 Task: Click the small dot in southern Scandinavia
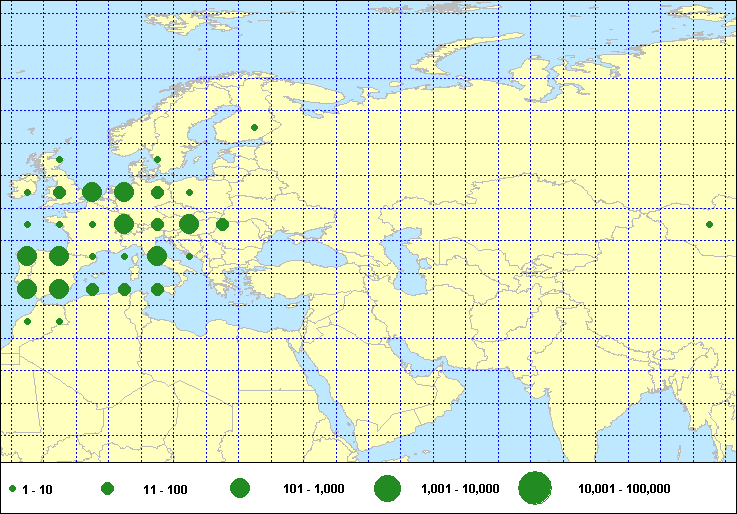click(x=157, y=159)
